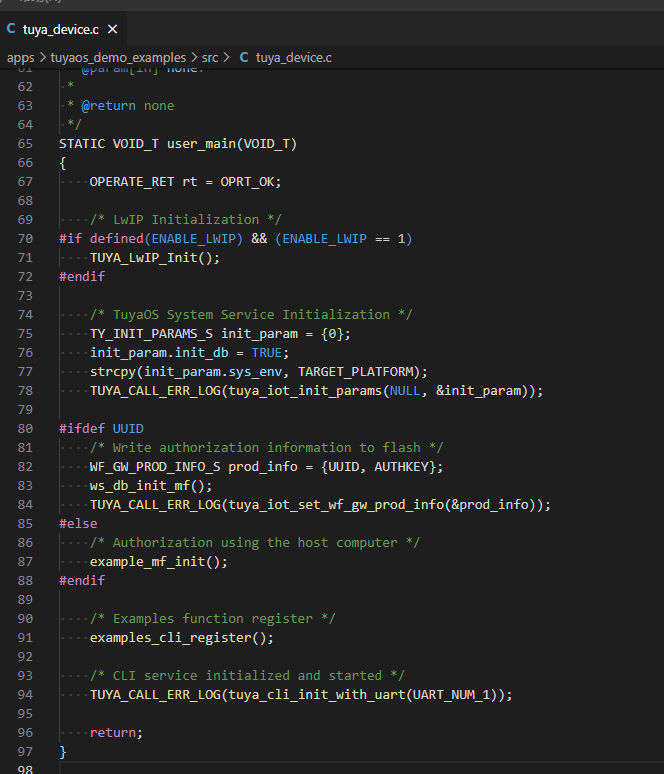Image resolution: width=664 pixels, height=774 pixels.
Task: Click the @return doc tag
Action: coord(109,106)
